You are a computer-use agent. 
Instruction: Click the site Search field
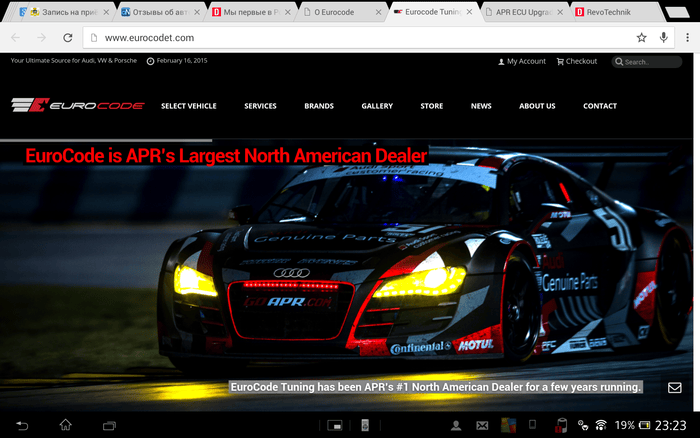coord(646,62)
